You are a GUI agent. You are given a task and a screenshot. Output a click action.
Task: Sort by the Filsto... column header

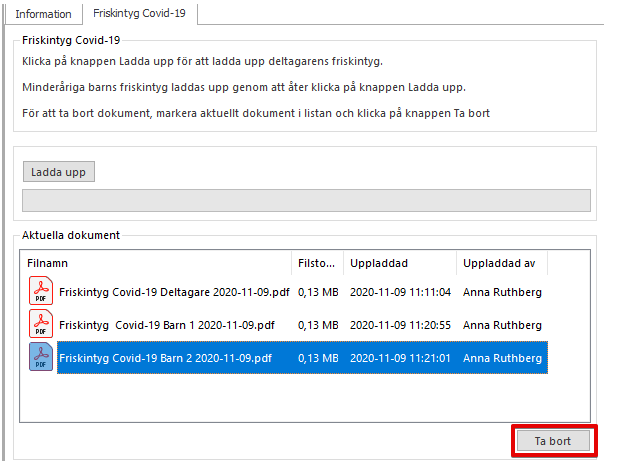[316, 263]
